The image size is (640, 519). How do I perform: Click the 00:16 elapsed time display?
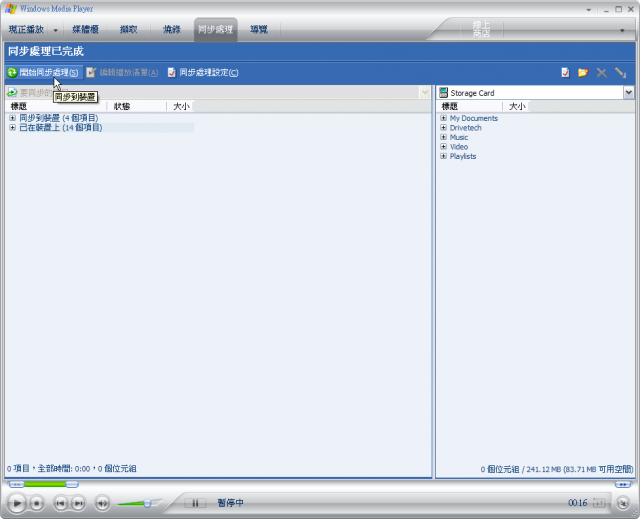point(577,503)
